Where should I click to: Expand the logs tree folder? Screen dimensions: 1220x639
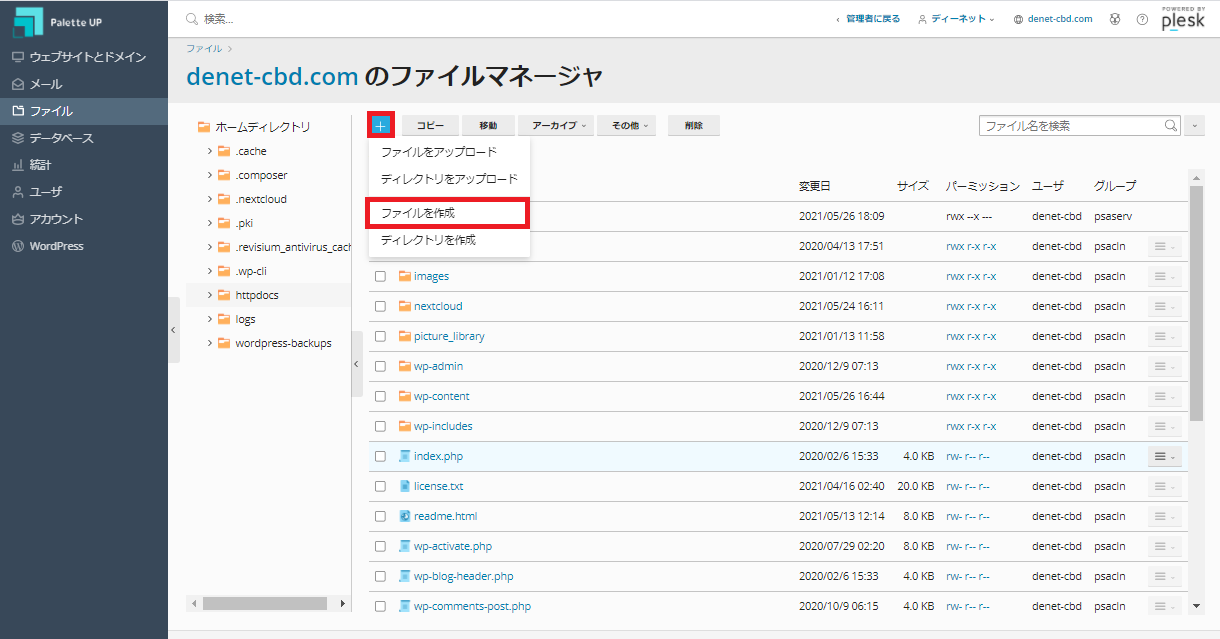point(210,319)
